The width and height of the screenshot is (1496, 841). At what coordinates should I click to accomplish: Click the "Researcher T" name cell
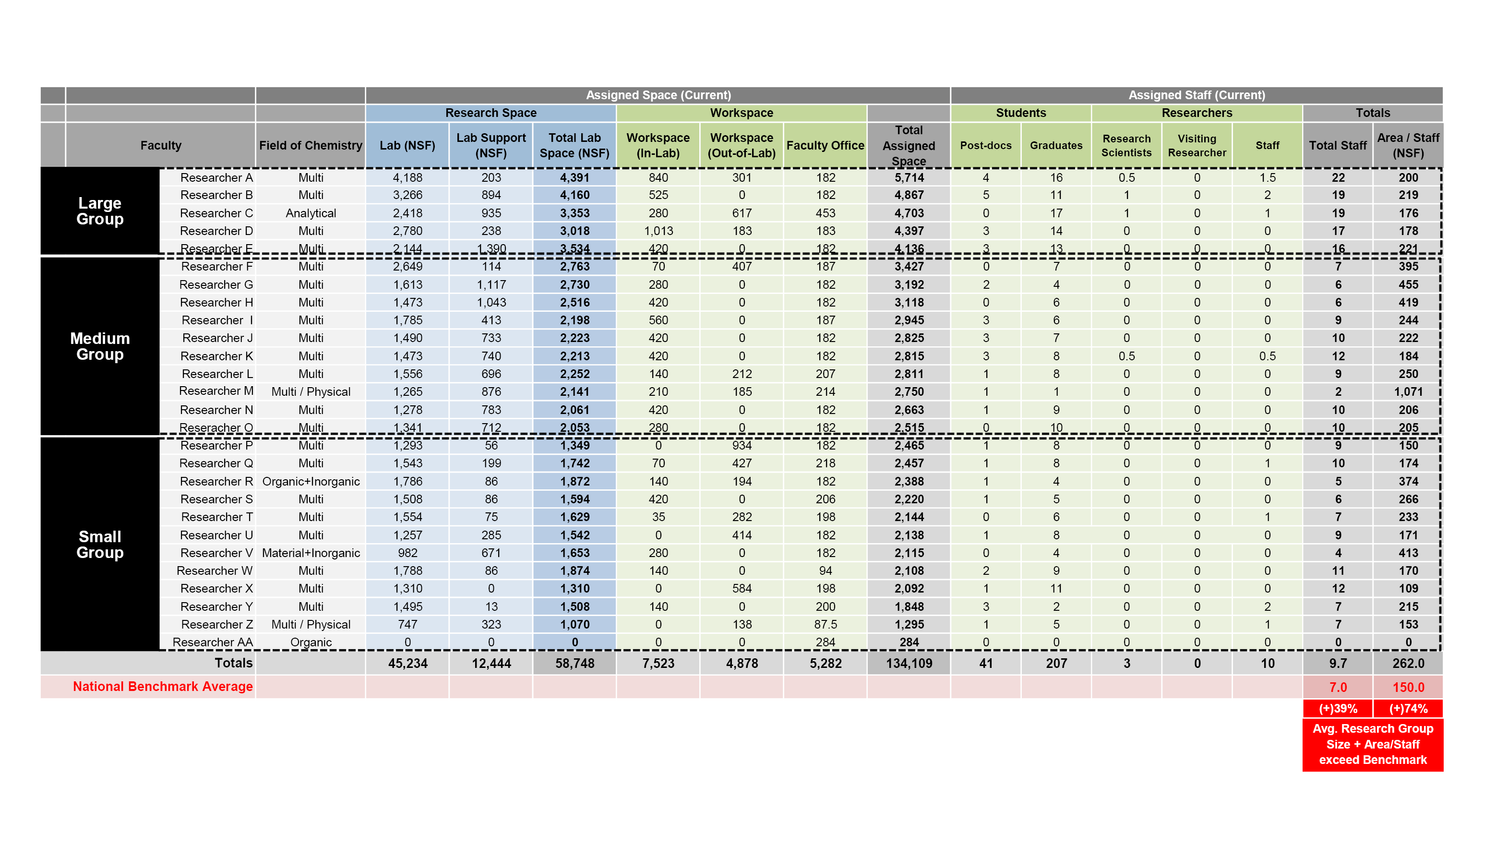pyautogui.click(x=216, y=517)
